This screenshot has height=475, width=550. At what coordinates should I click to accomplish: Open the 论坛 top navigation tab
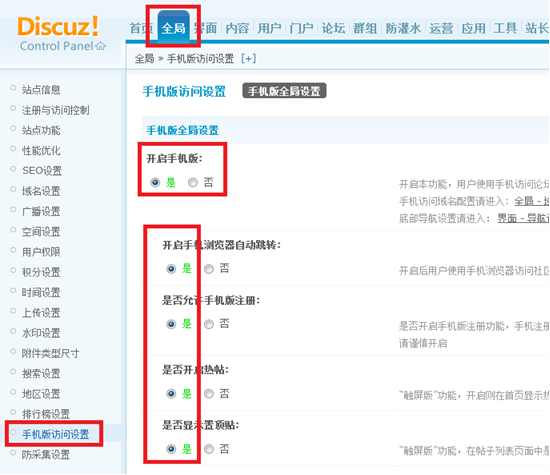click(x=333, y=28)
